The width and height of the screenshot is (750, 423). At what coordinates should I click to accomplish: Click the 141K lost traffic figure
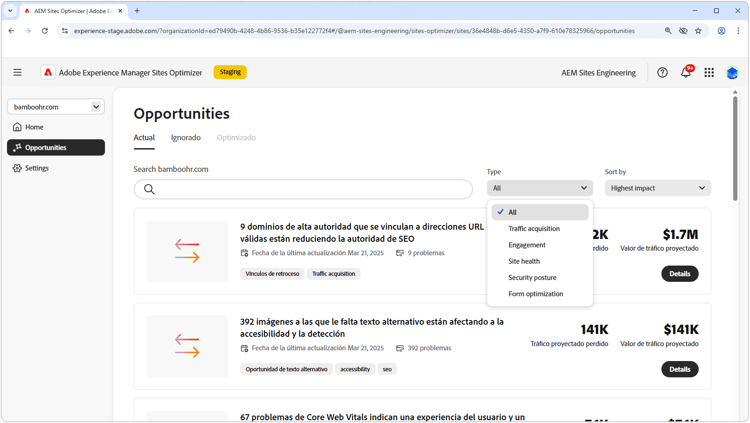594,330
